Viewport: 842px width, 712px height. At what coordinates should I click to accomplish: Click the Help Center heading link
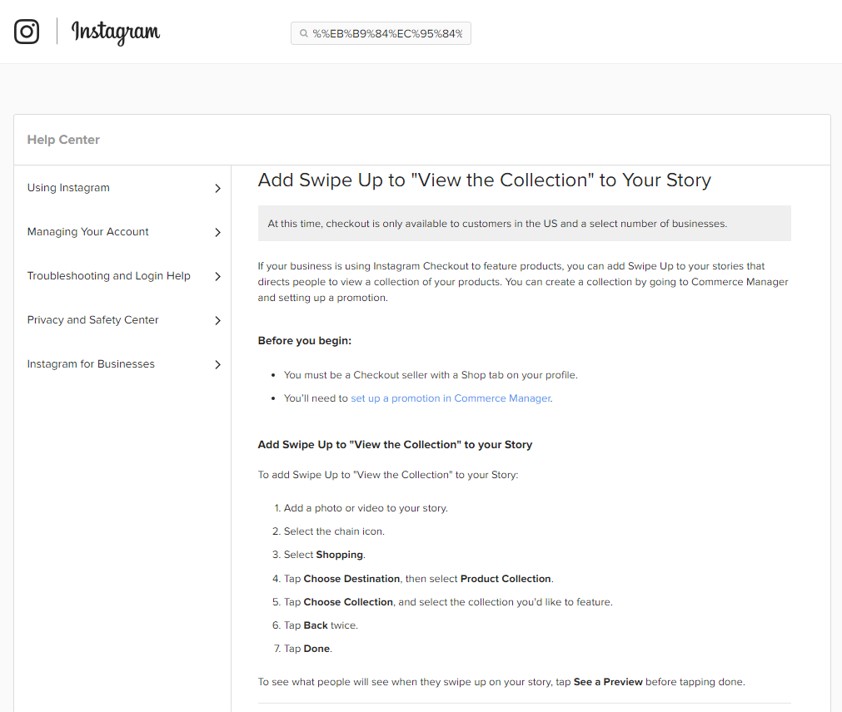point(63,140)
